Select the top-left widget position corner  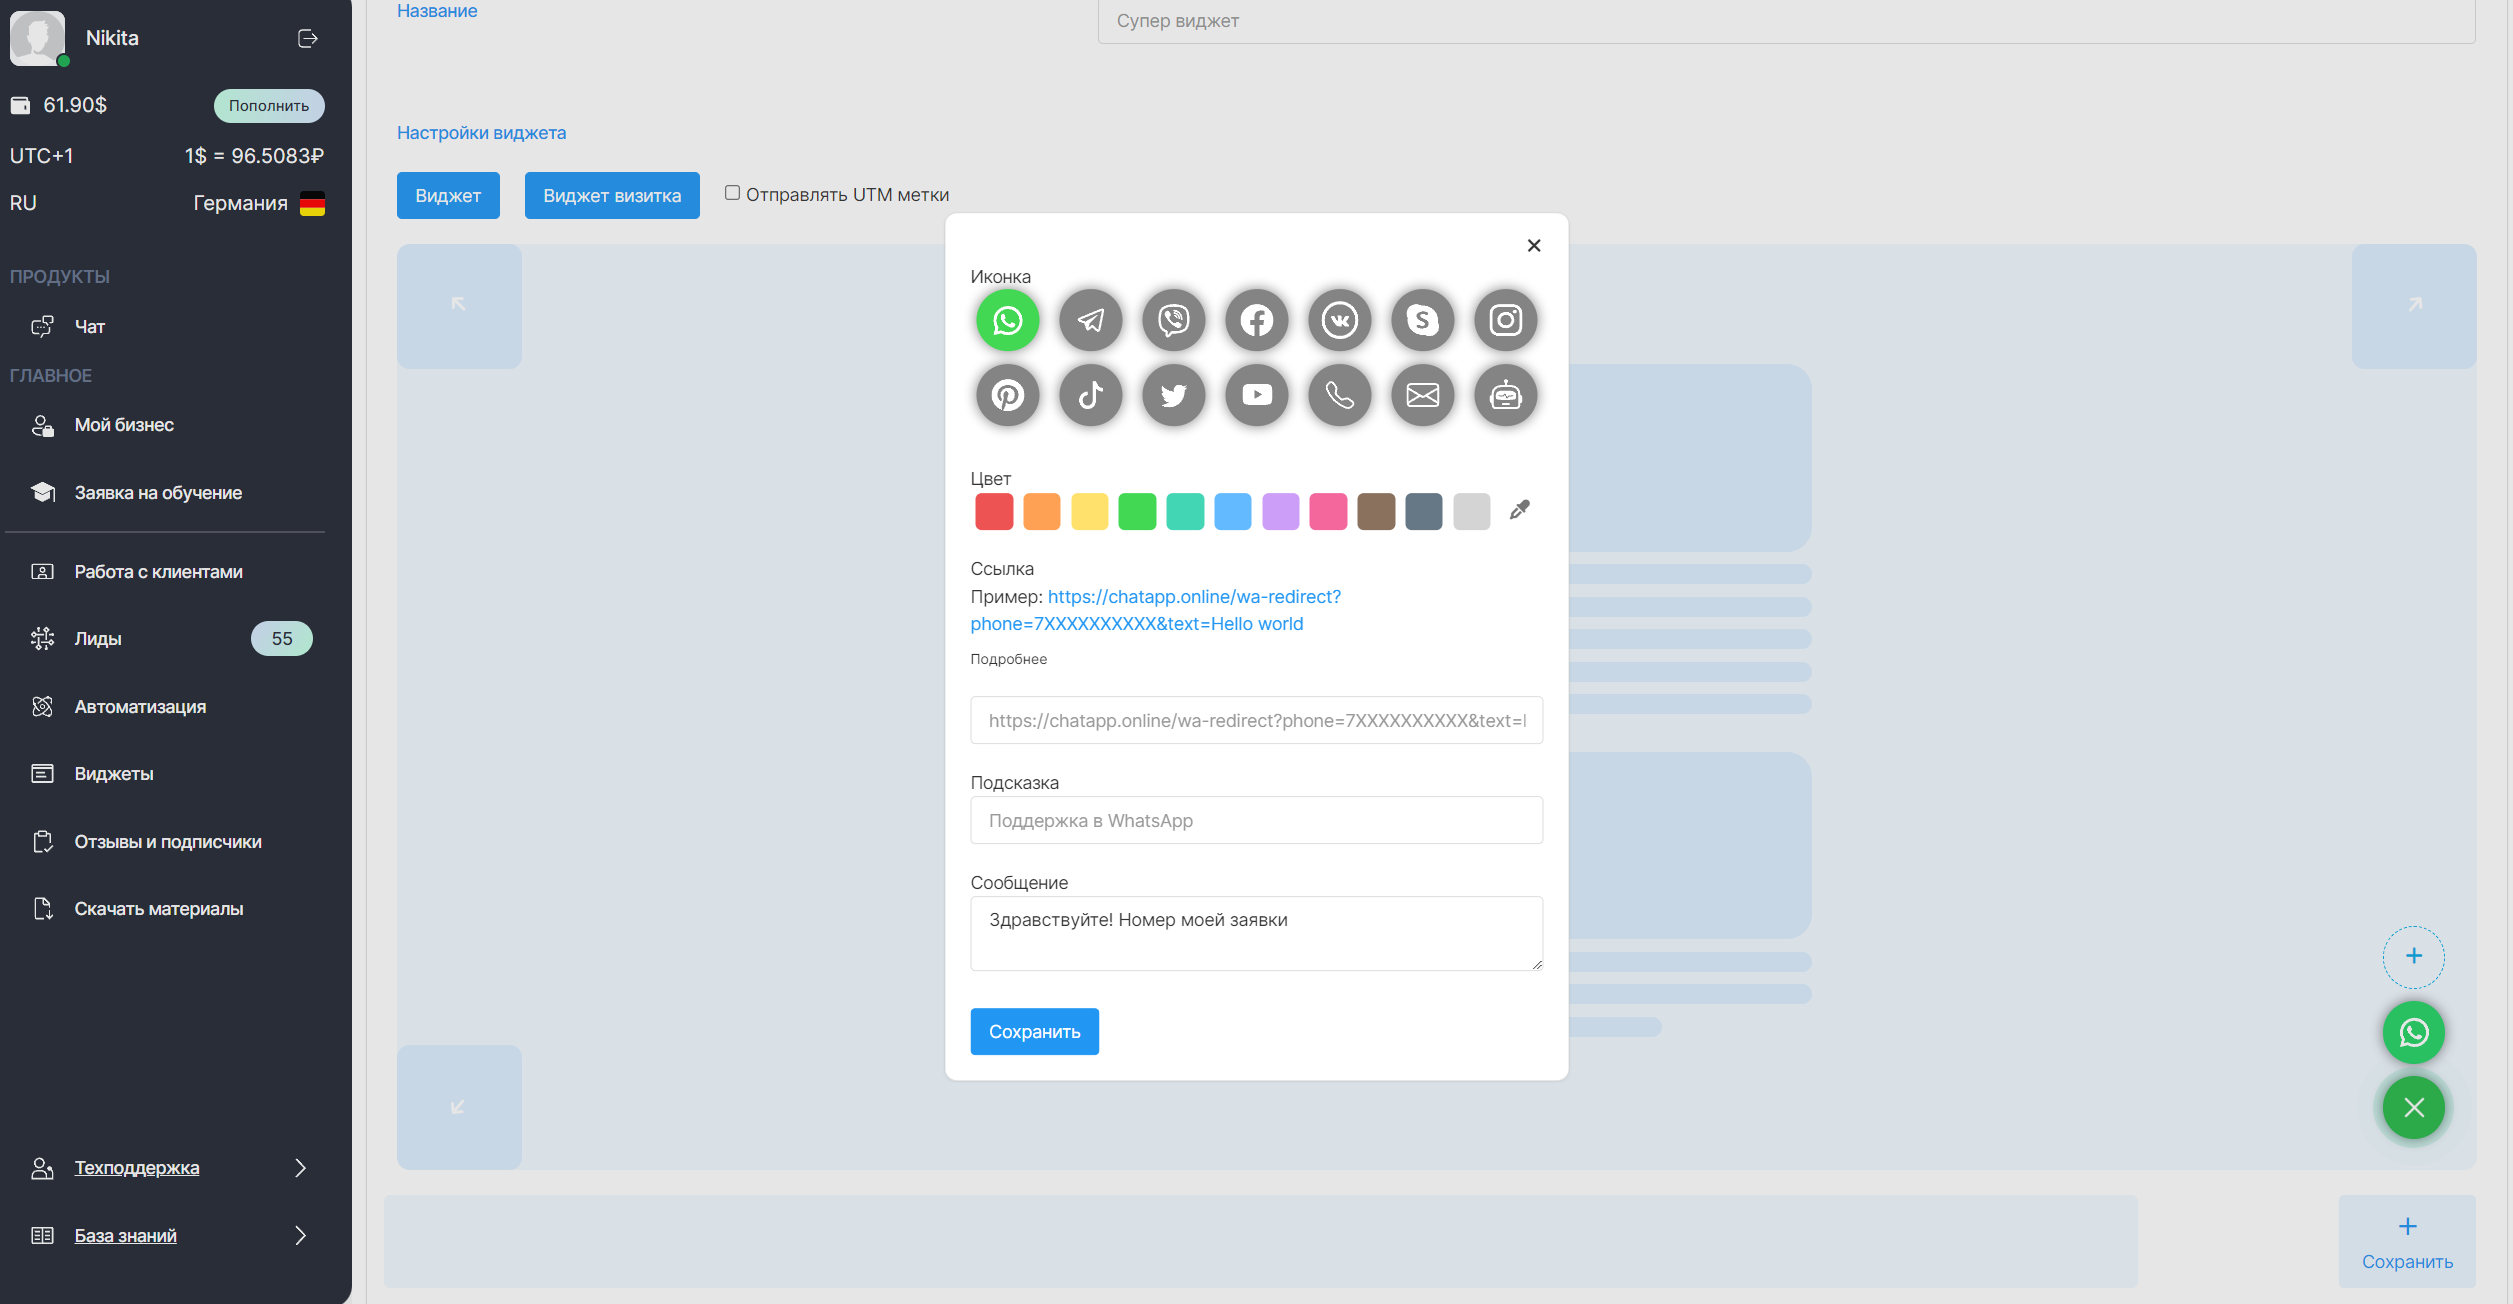(459, 305)
